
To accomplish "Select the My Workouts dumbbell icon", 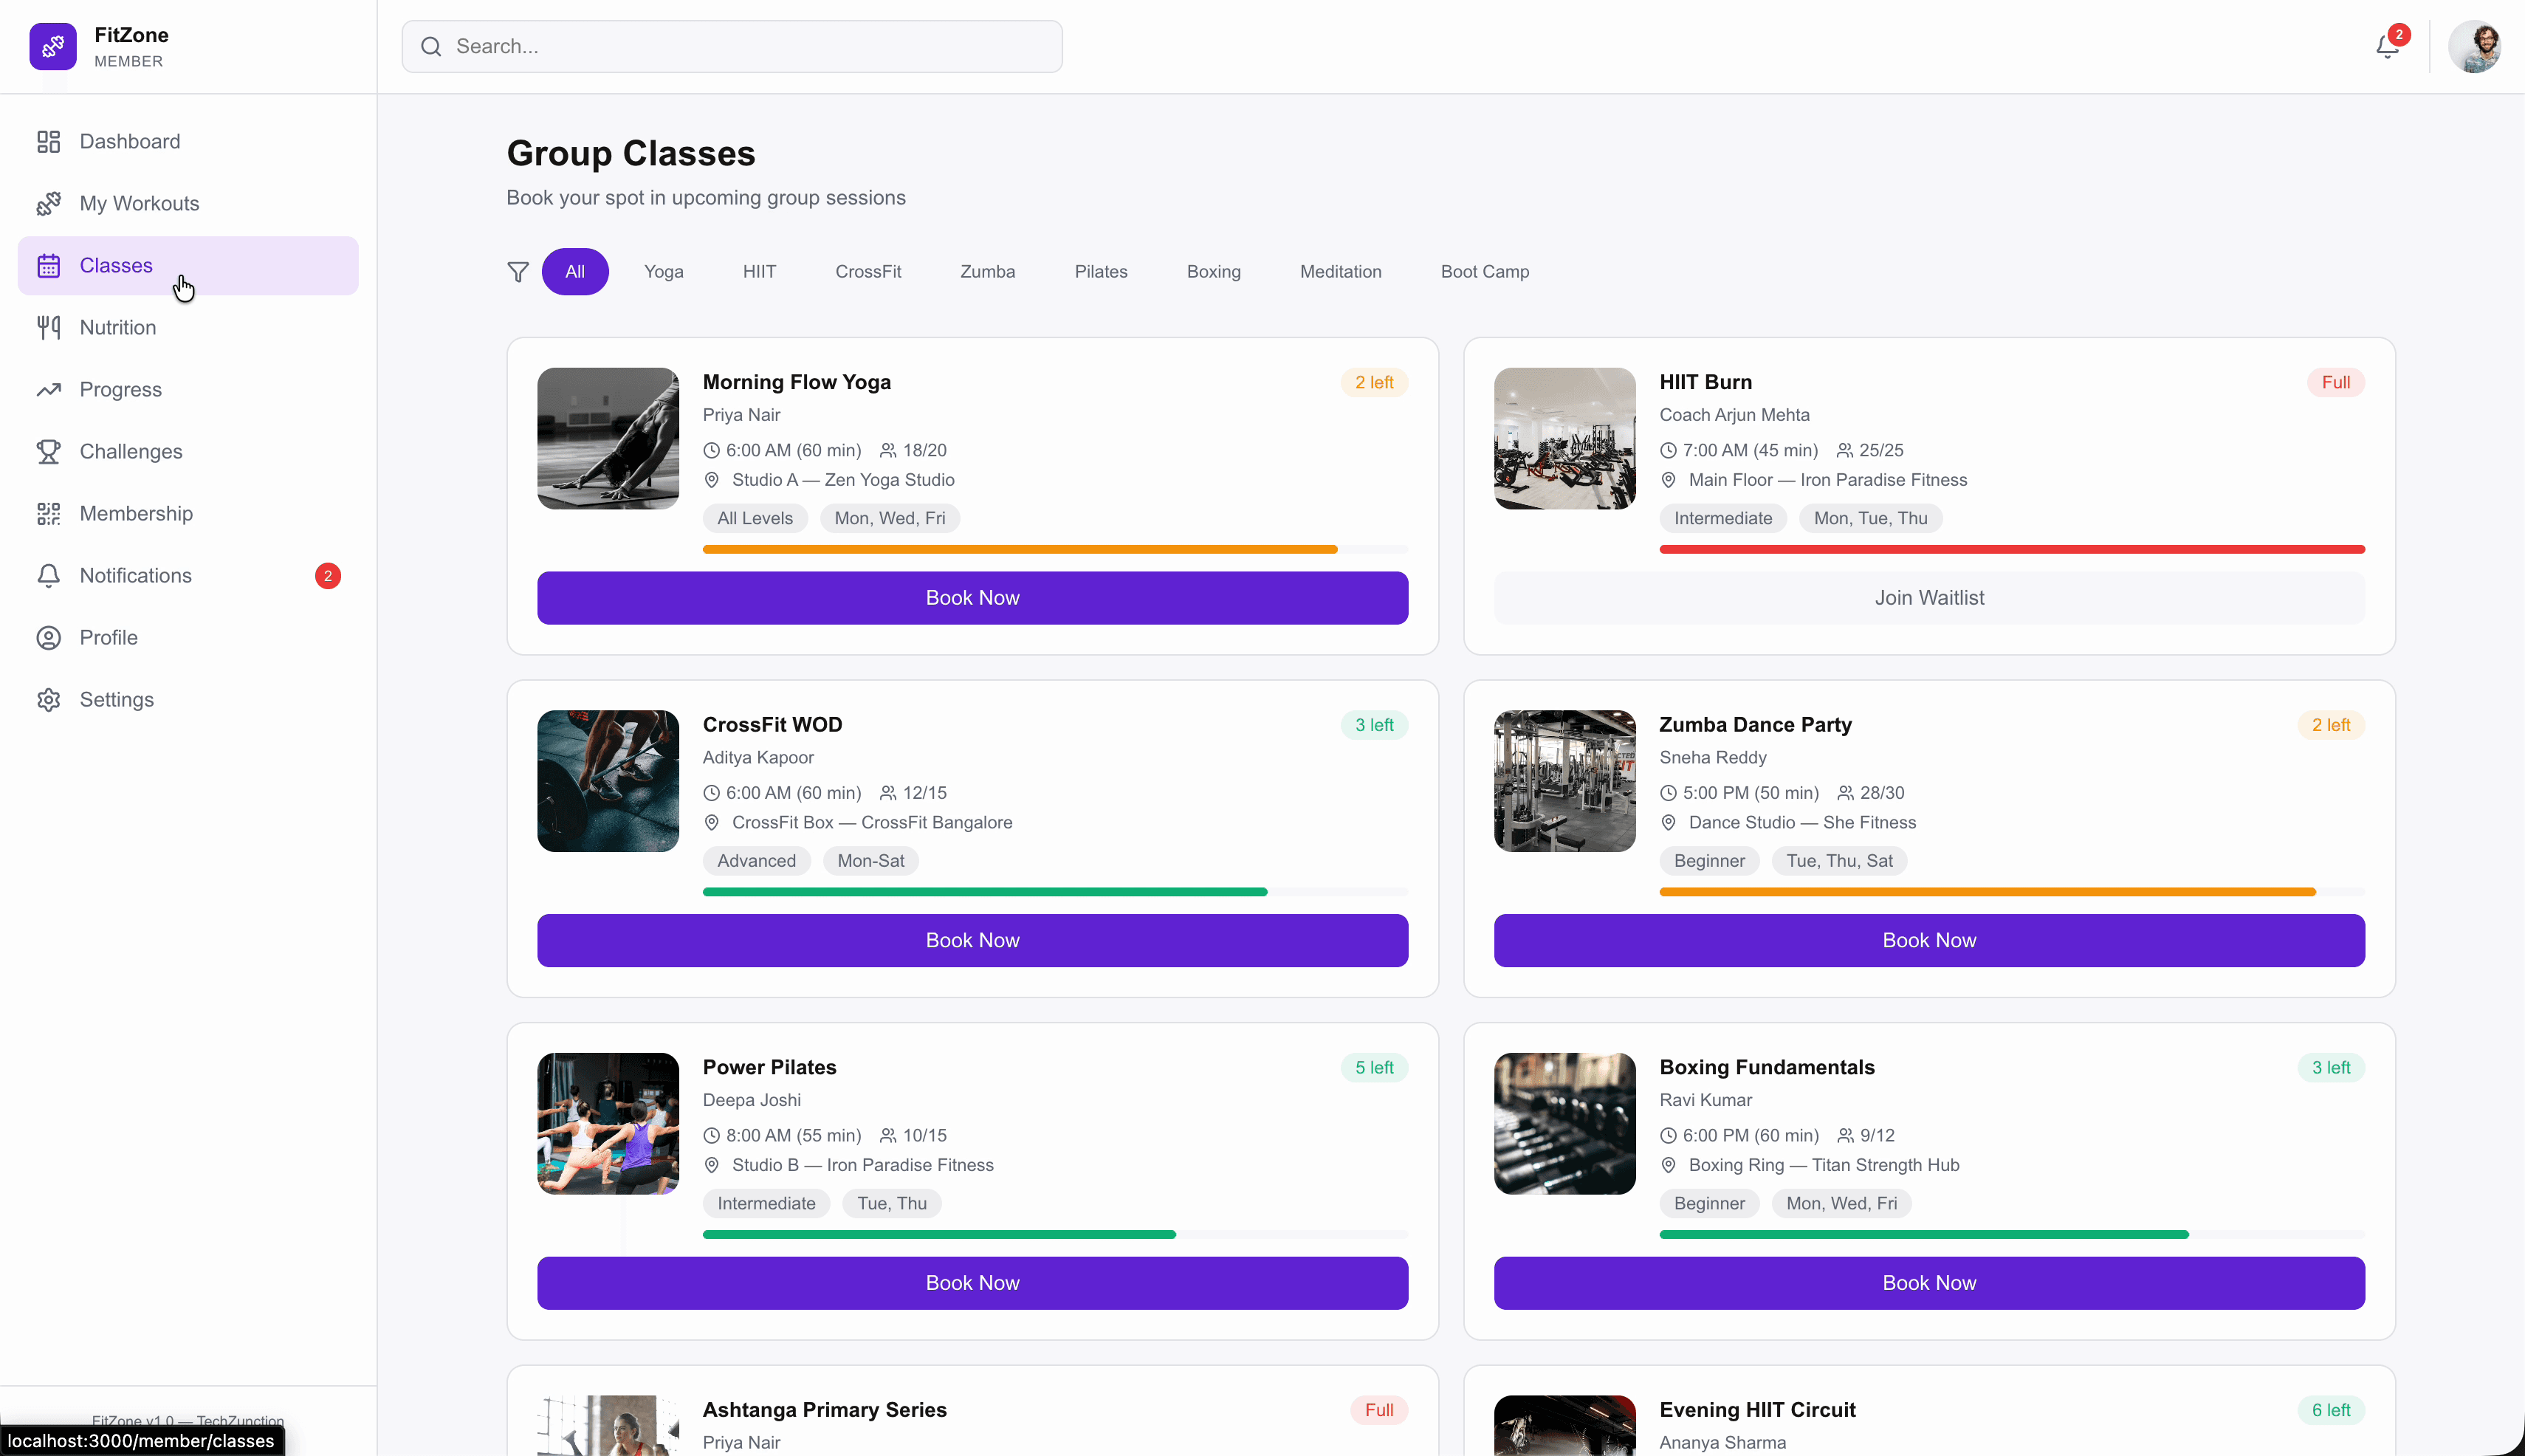I will 48,203.
